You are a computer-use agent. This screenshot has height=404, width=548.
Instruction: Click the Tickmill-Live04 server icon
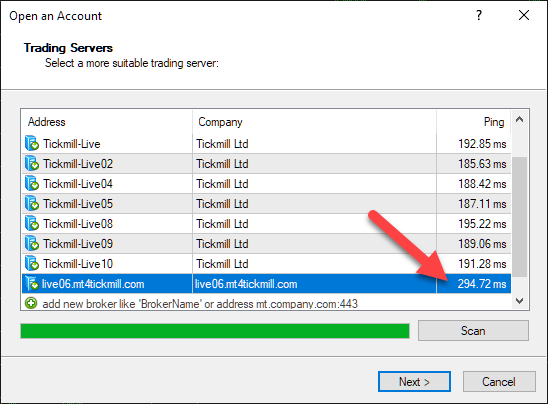32,183
